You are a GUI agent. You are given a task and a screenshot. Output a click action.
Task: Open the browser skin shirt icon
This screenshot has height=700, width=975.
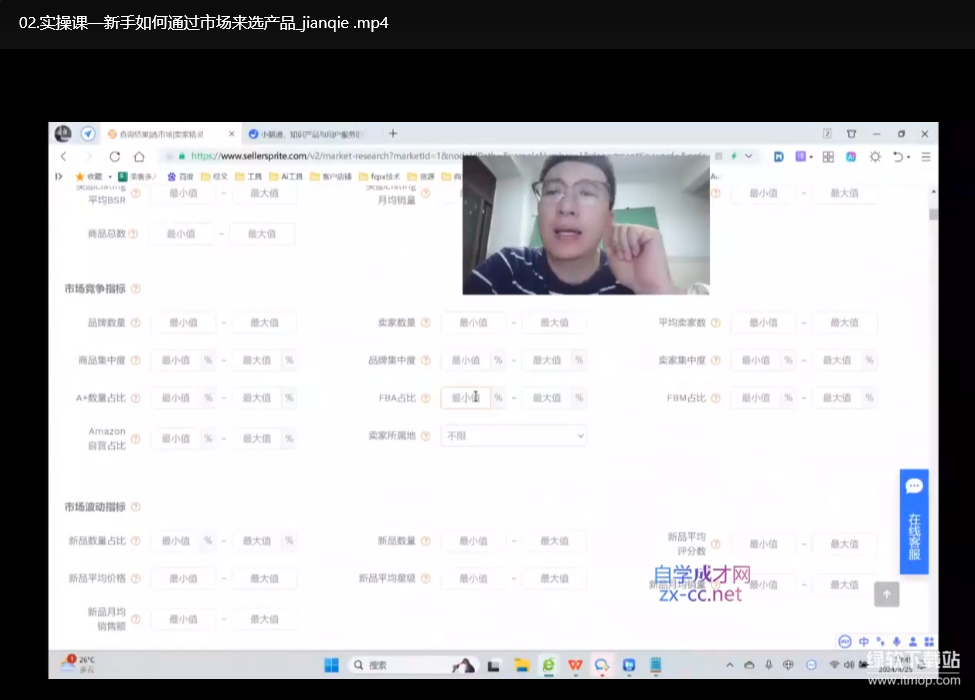[x=851, y=134]
